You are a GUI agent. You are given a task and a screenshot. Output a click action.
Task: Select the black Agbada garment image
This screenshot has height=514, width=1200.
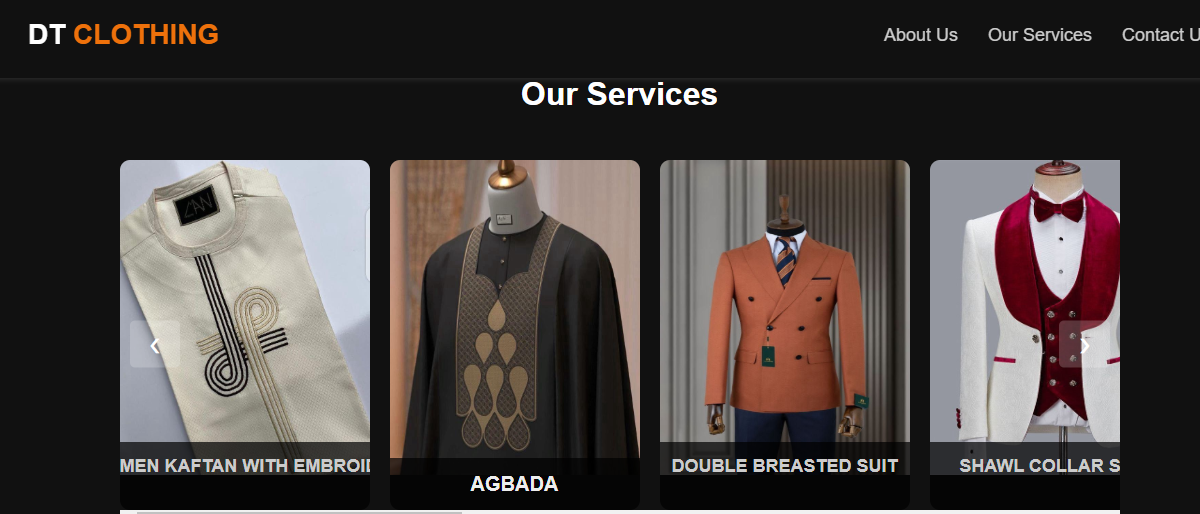pyautogui.click(x=515, y=310)
